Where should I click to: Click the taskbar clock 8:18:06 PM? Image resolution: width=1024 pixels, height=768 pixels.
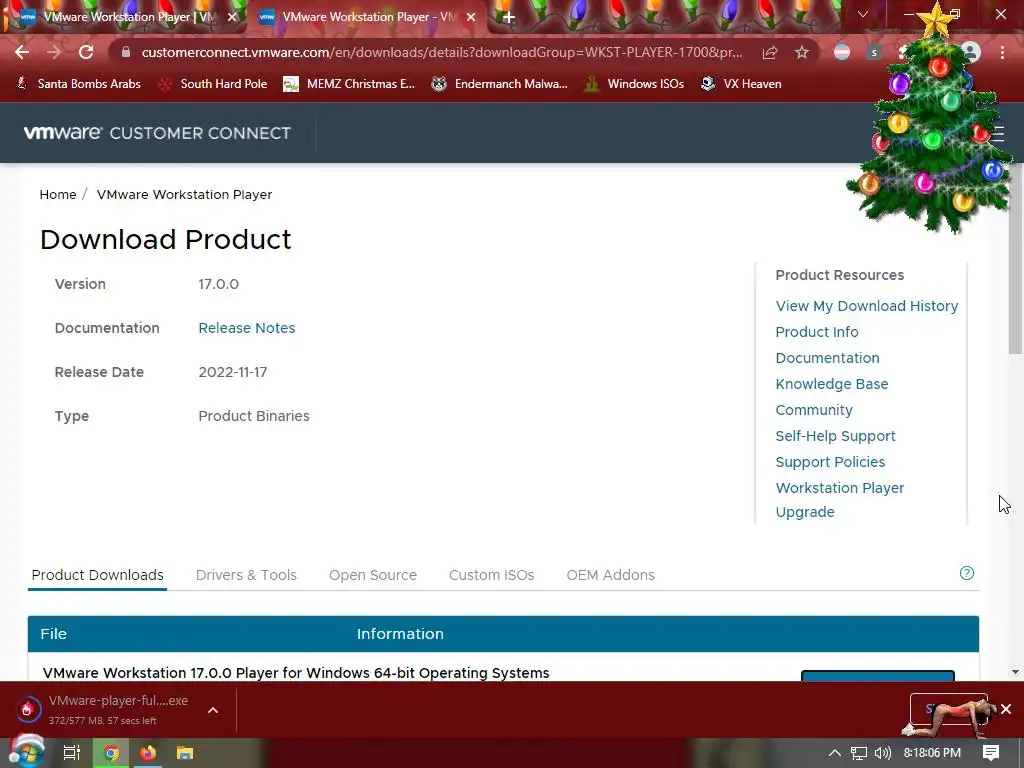click(932, 753)
